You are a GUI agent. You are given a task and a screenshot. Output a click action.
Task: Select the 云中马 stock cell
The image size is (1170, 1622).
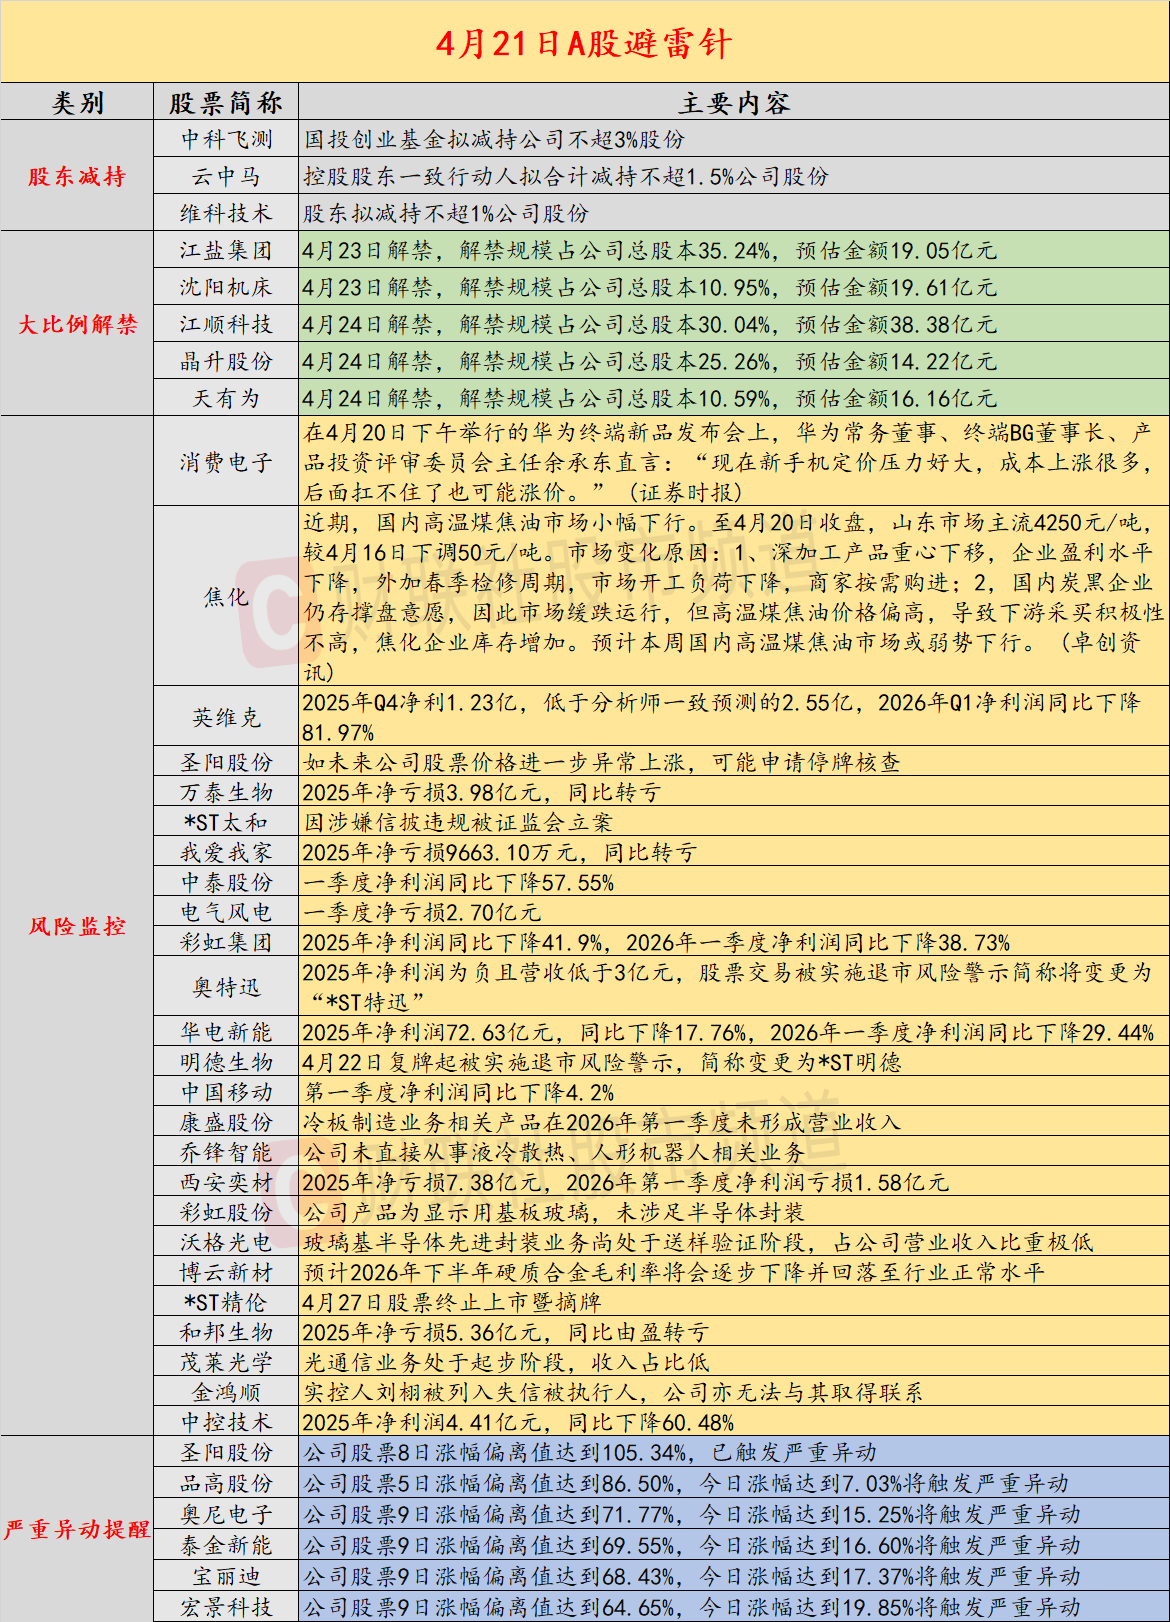pos(226,177)
